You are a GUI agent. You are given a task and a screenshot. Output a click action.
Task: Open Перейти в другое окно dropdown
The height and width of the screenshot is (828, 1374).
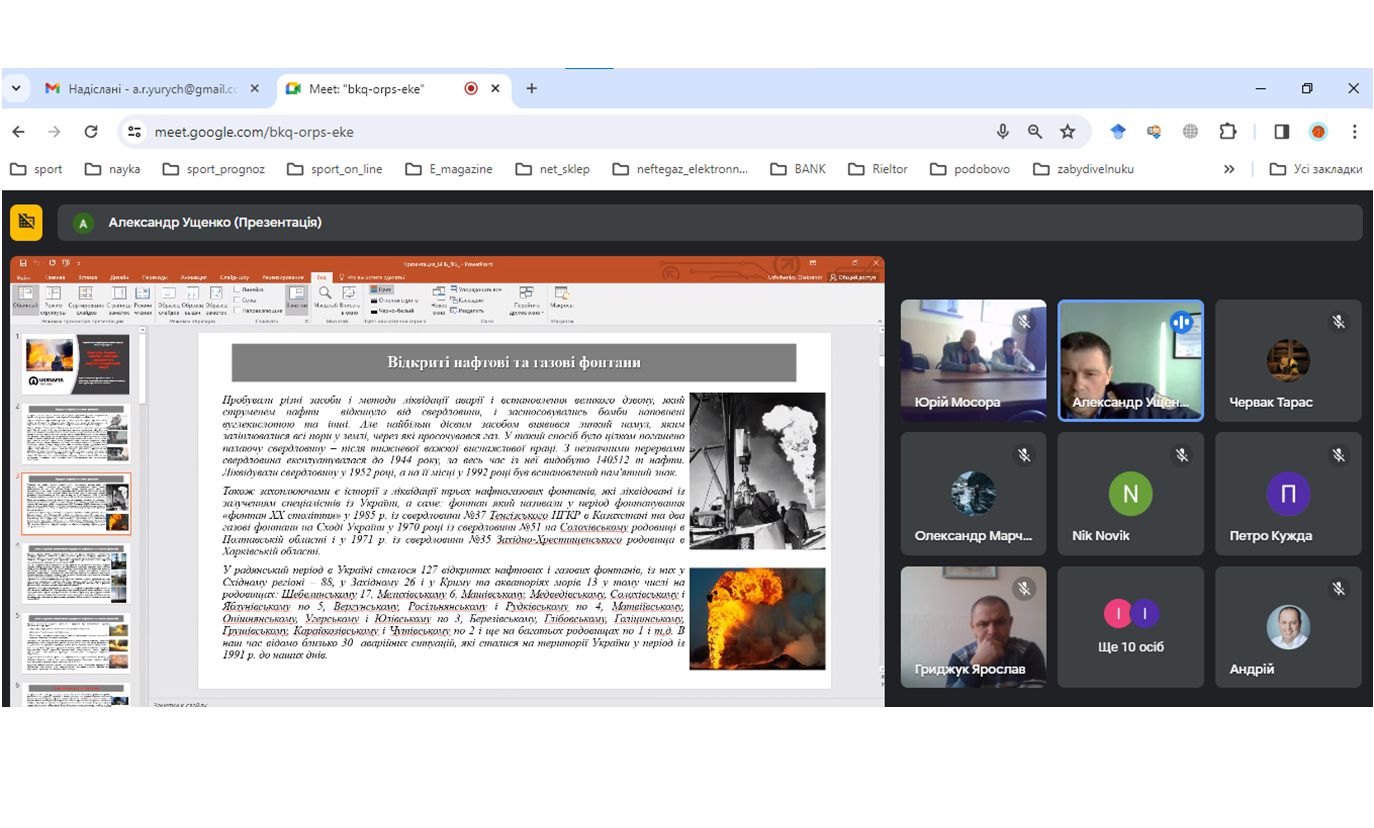tap(526, 300)
